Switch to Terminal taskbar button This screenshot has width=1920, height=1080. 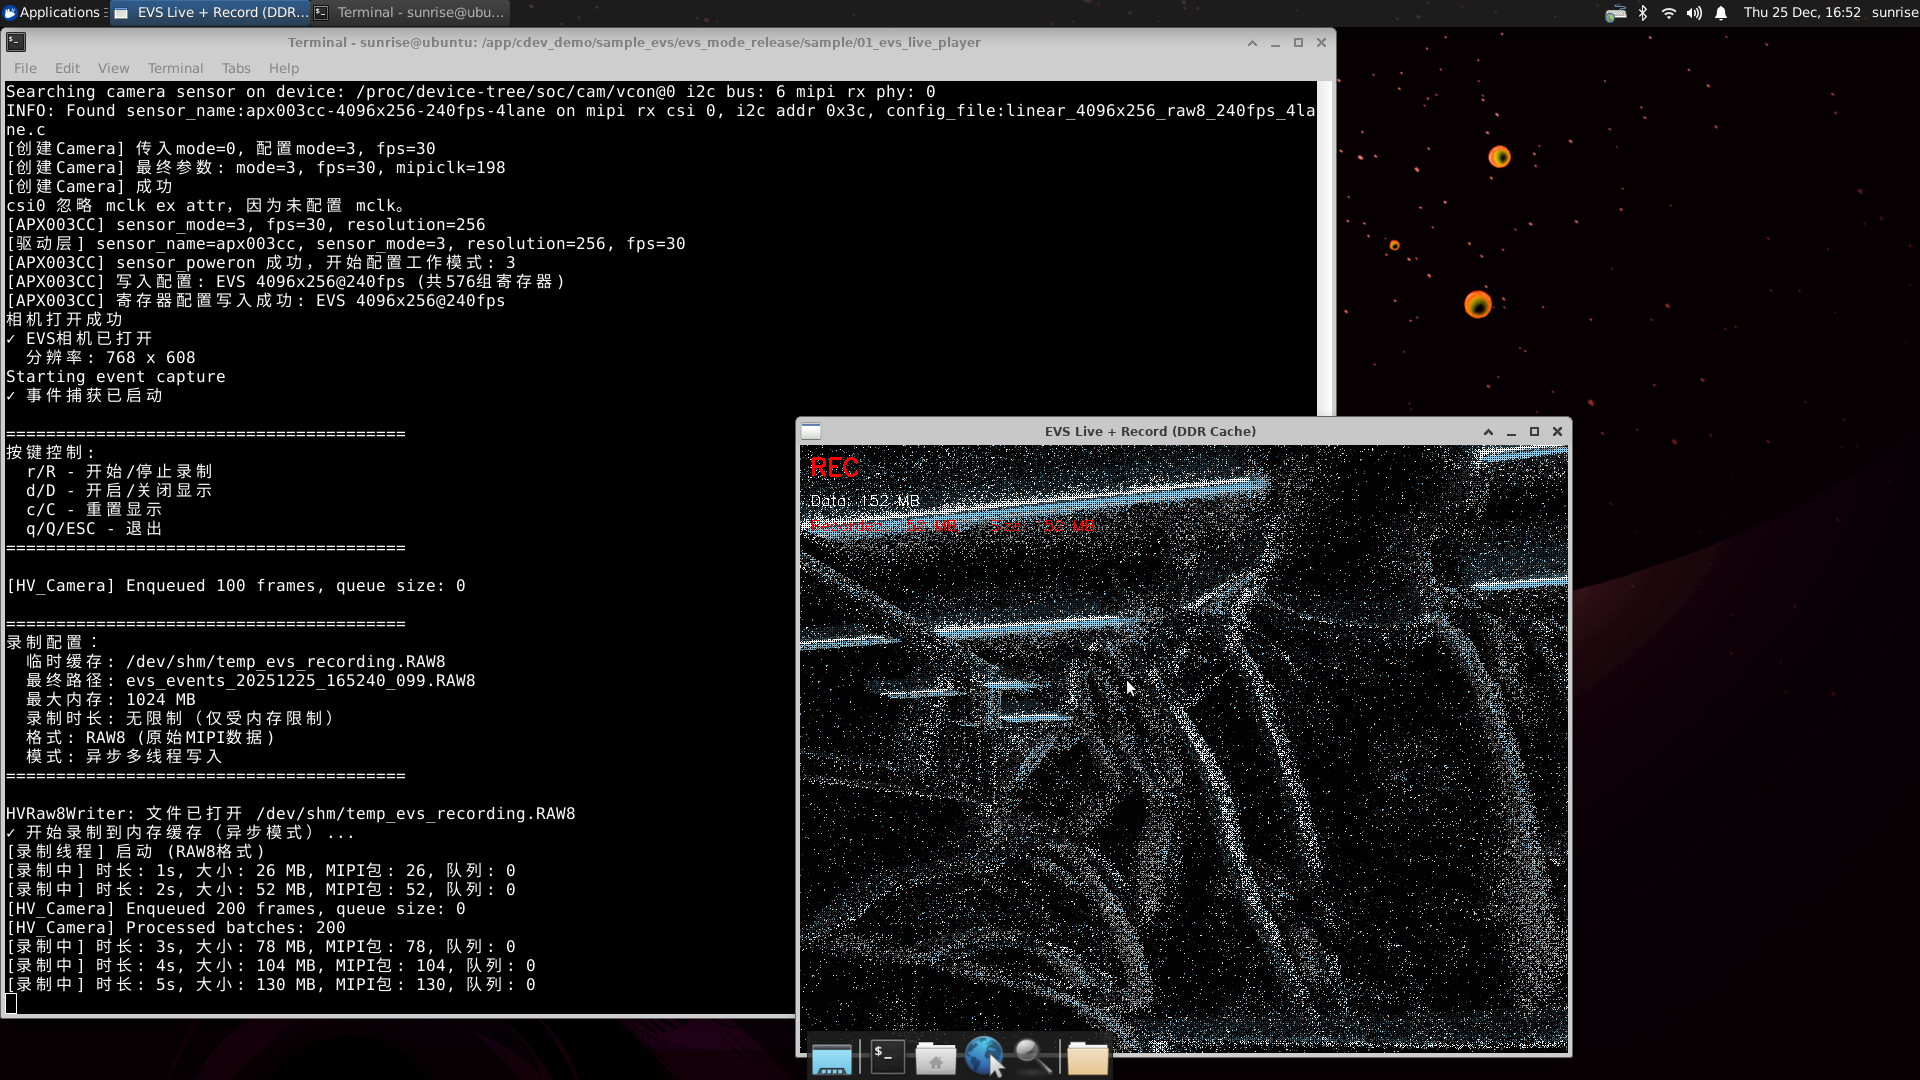(x=409, y=12)
